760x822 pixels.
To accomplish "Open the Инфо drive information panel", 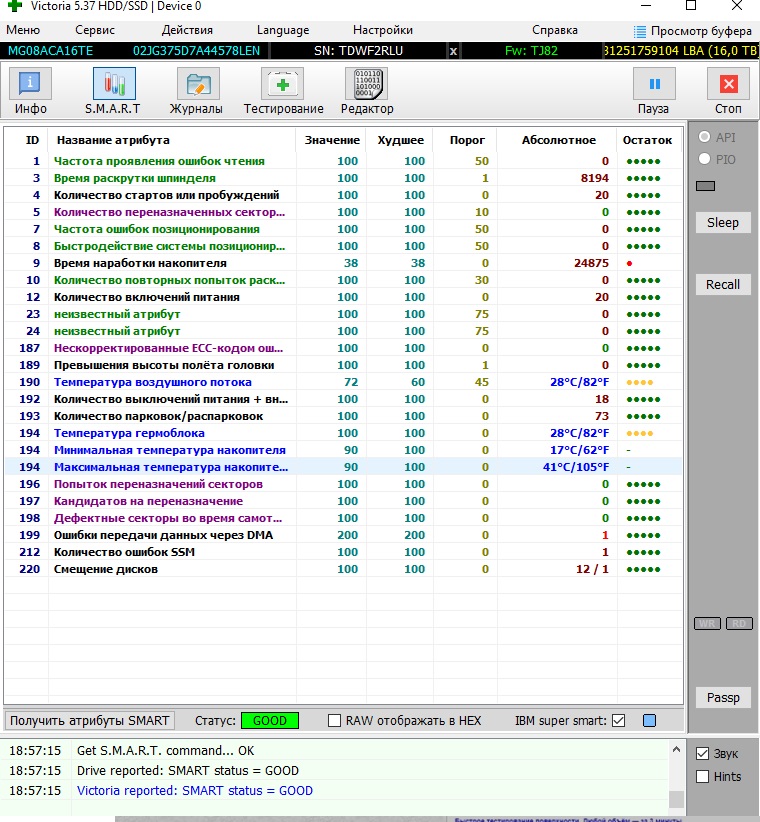I will click(31, 91).
